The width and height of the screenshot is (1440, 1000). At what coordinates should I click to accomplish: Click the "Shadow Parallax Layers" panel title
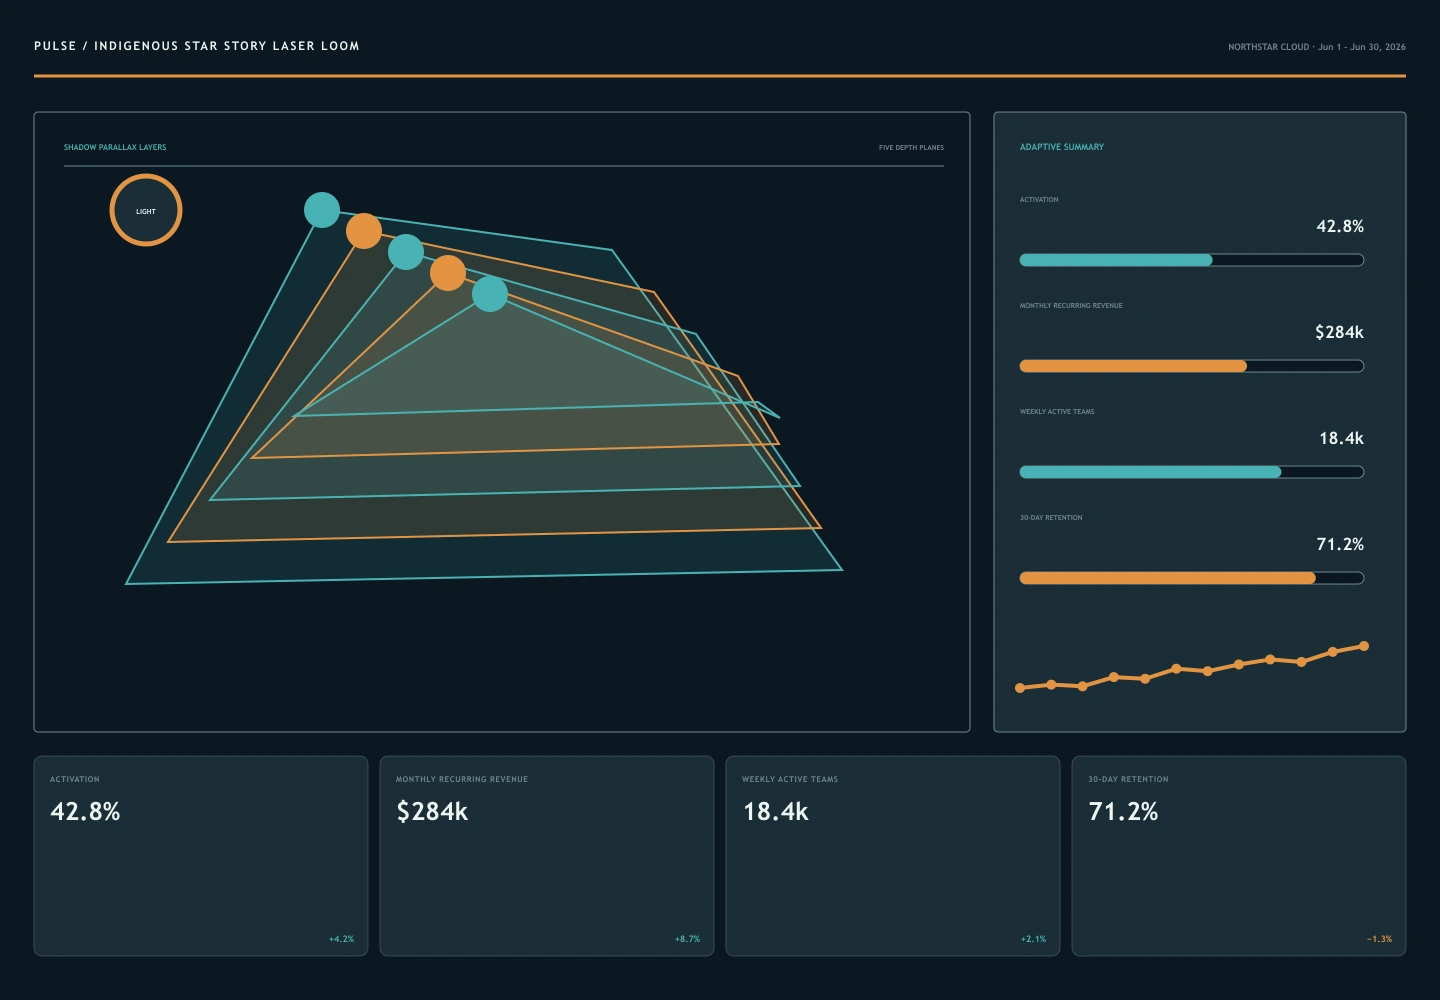[115, 147]
